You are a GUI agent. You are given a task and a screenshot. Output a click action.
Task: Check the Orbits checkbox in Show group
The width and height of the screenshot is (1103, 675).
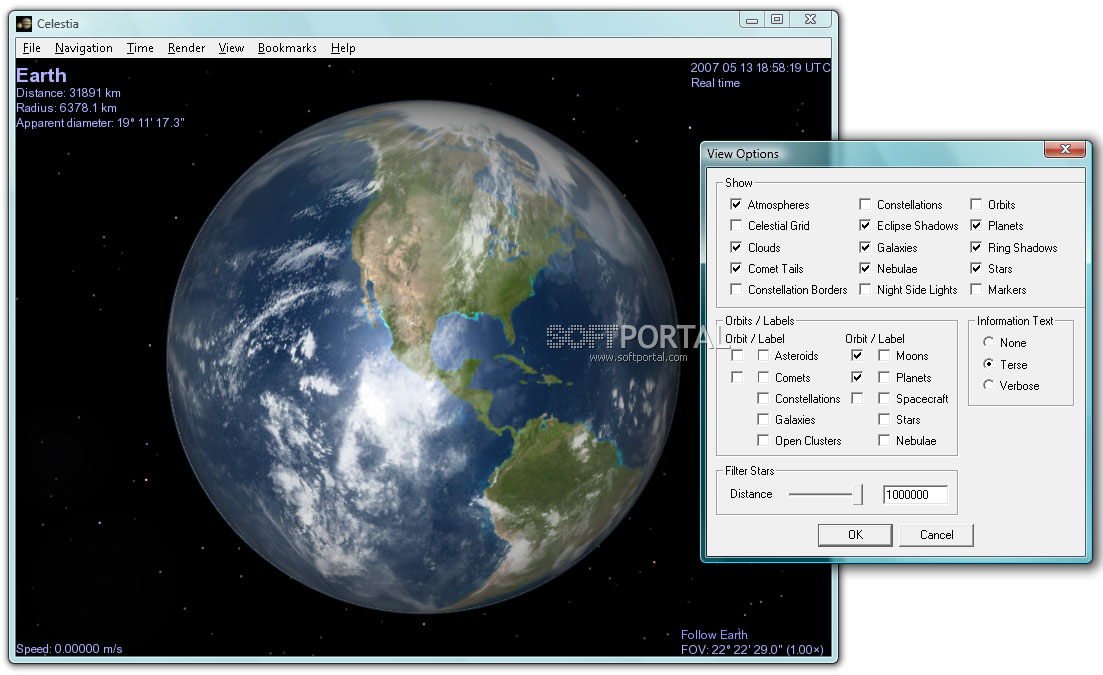point(976,205)
